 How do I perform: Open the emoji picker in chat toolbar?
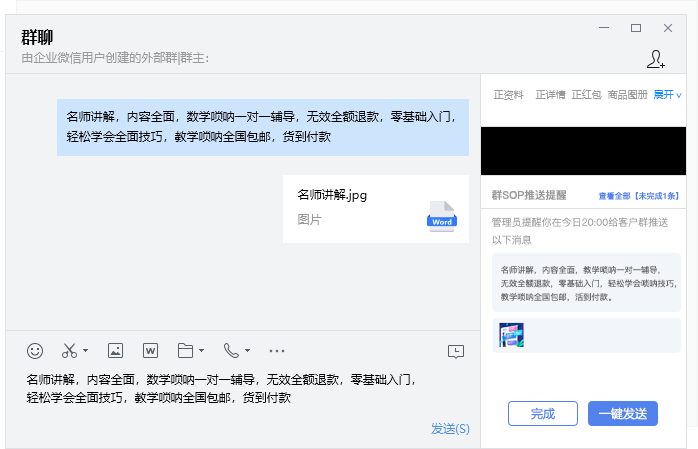coord(35,351)
